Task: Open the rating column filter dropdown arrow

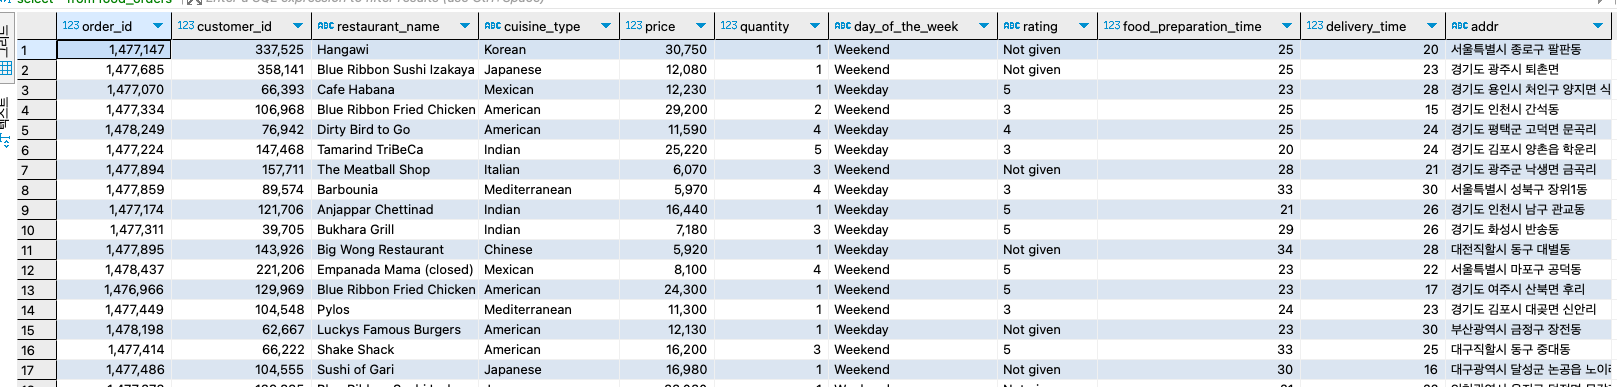Action: (x=1085, y=26)
